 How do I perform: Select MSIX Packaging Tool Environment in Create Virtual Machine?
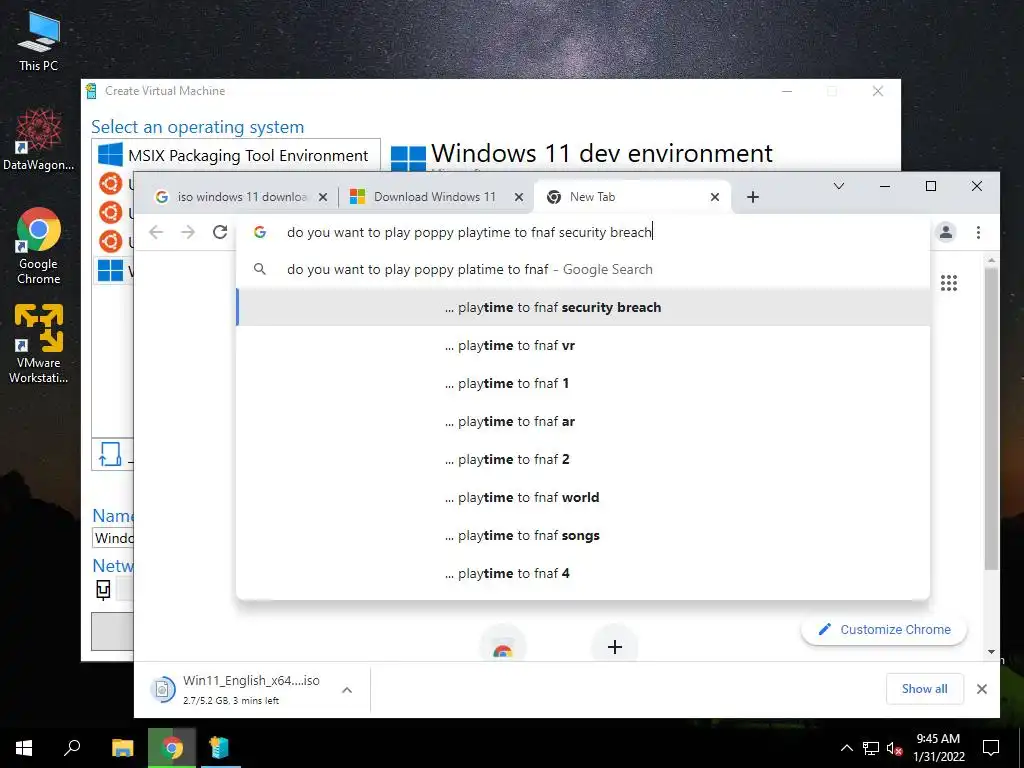tap(235, 155)
